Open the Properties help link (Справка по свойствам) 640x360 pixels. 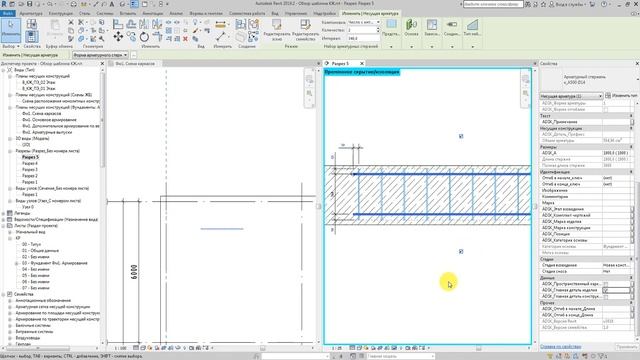click(560, 347)
